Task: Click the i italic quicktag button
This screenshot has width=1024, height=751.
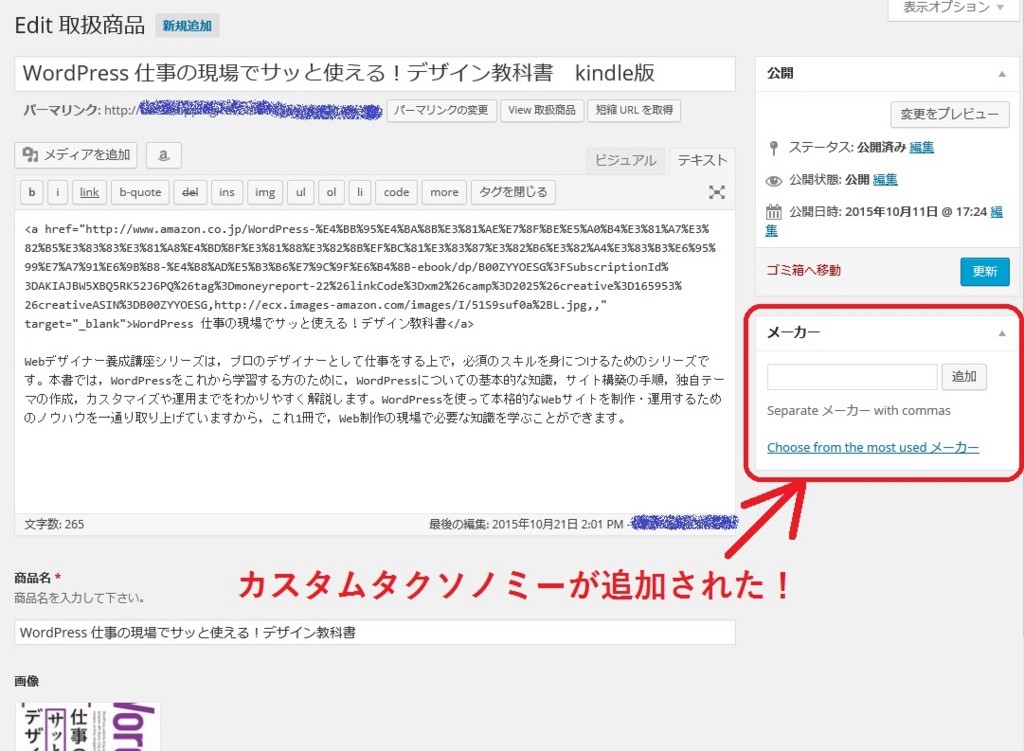Action: [x=57, y=192]
